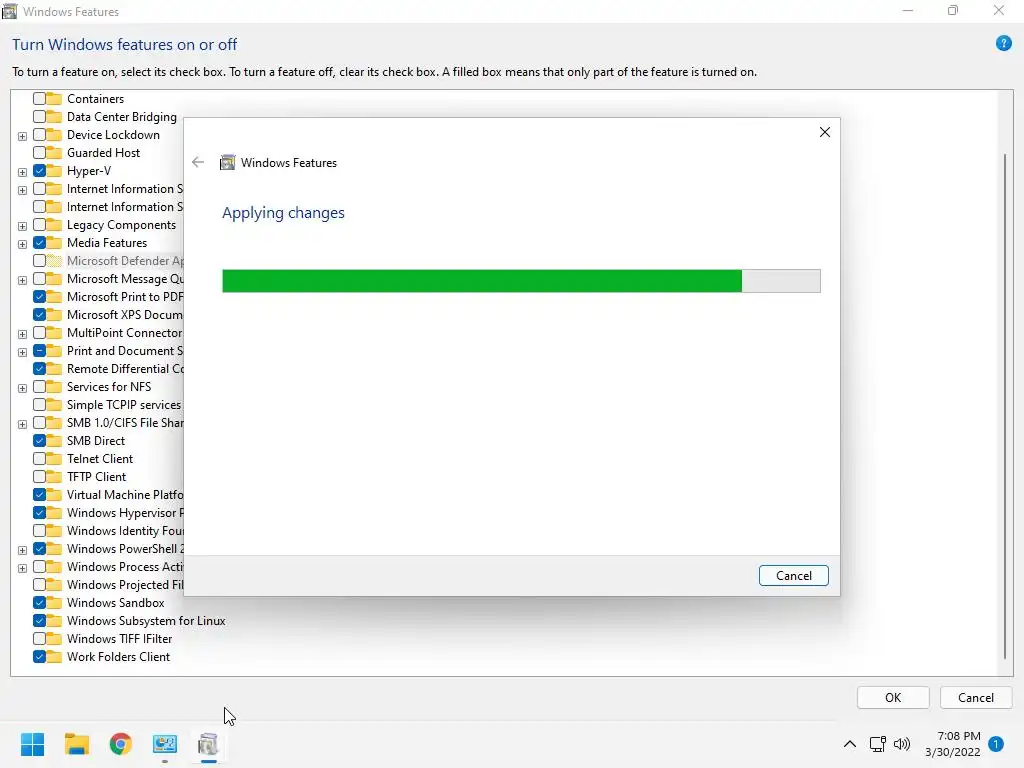Launch File Explorer from the taskbar
Image resolution: width=1024 pixels, height=768 pixels.
(76, 744)
